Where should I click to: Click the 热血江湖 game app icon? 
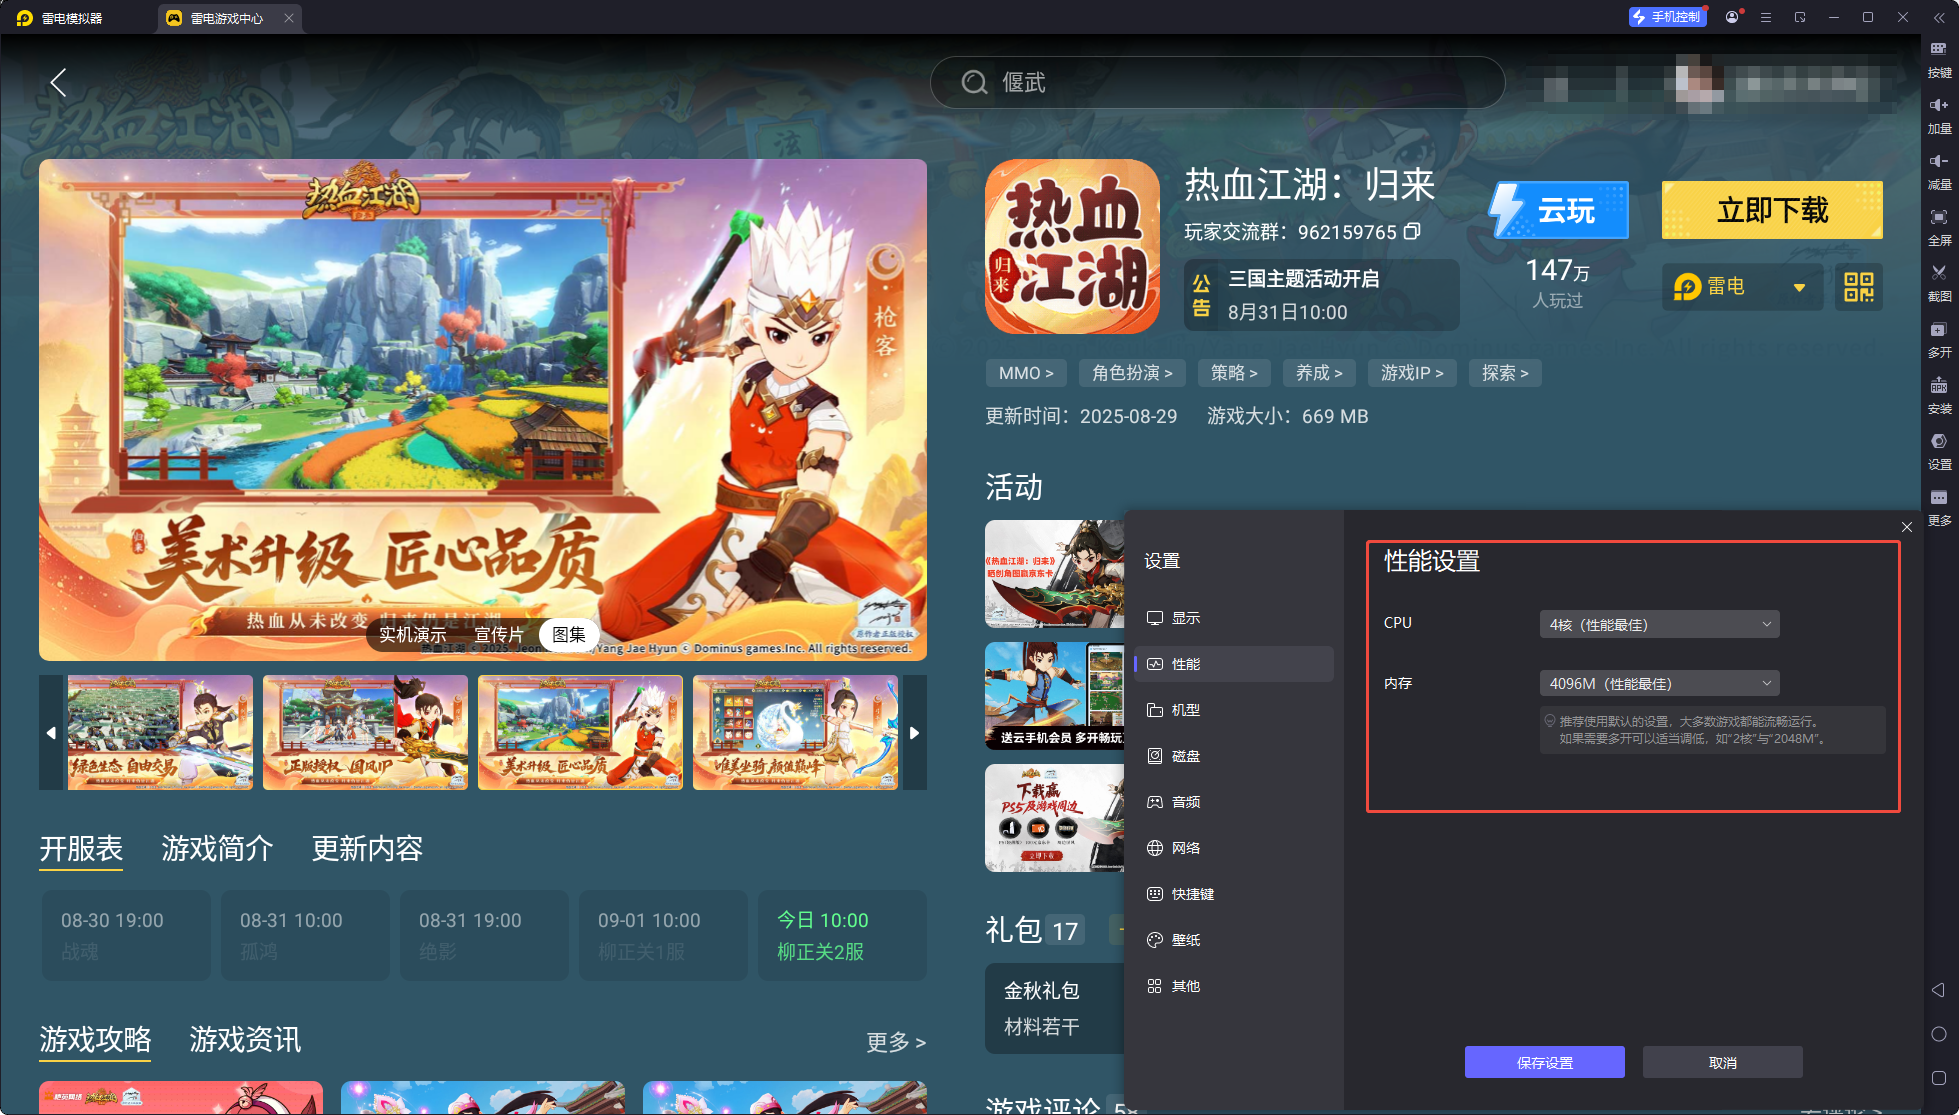1072,246
